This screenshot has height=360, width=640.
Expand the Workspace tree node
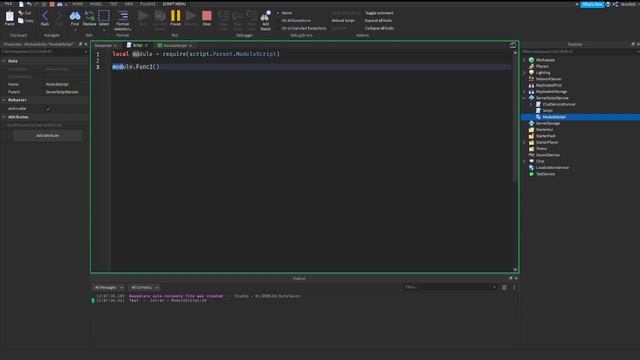pos(524,60)
